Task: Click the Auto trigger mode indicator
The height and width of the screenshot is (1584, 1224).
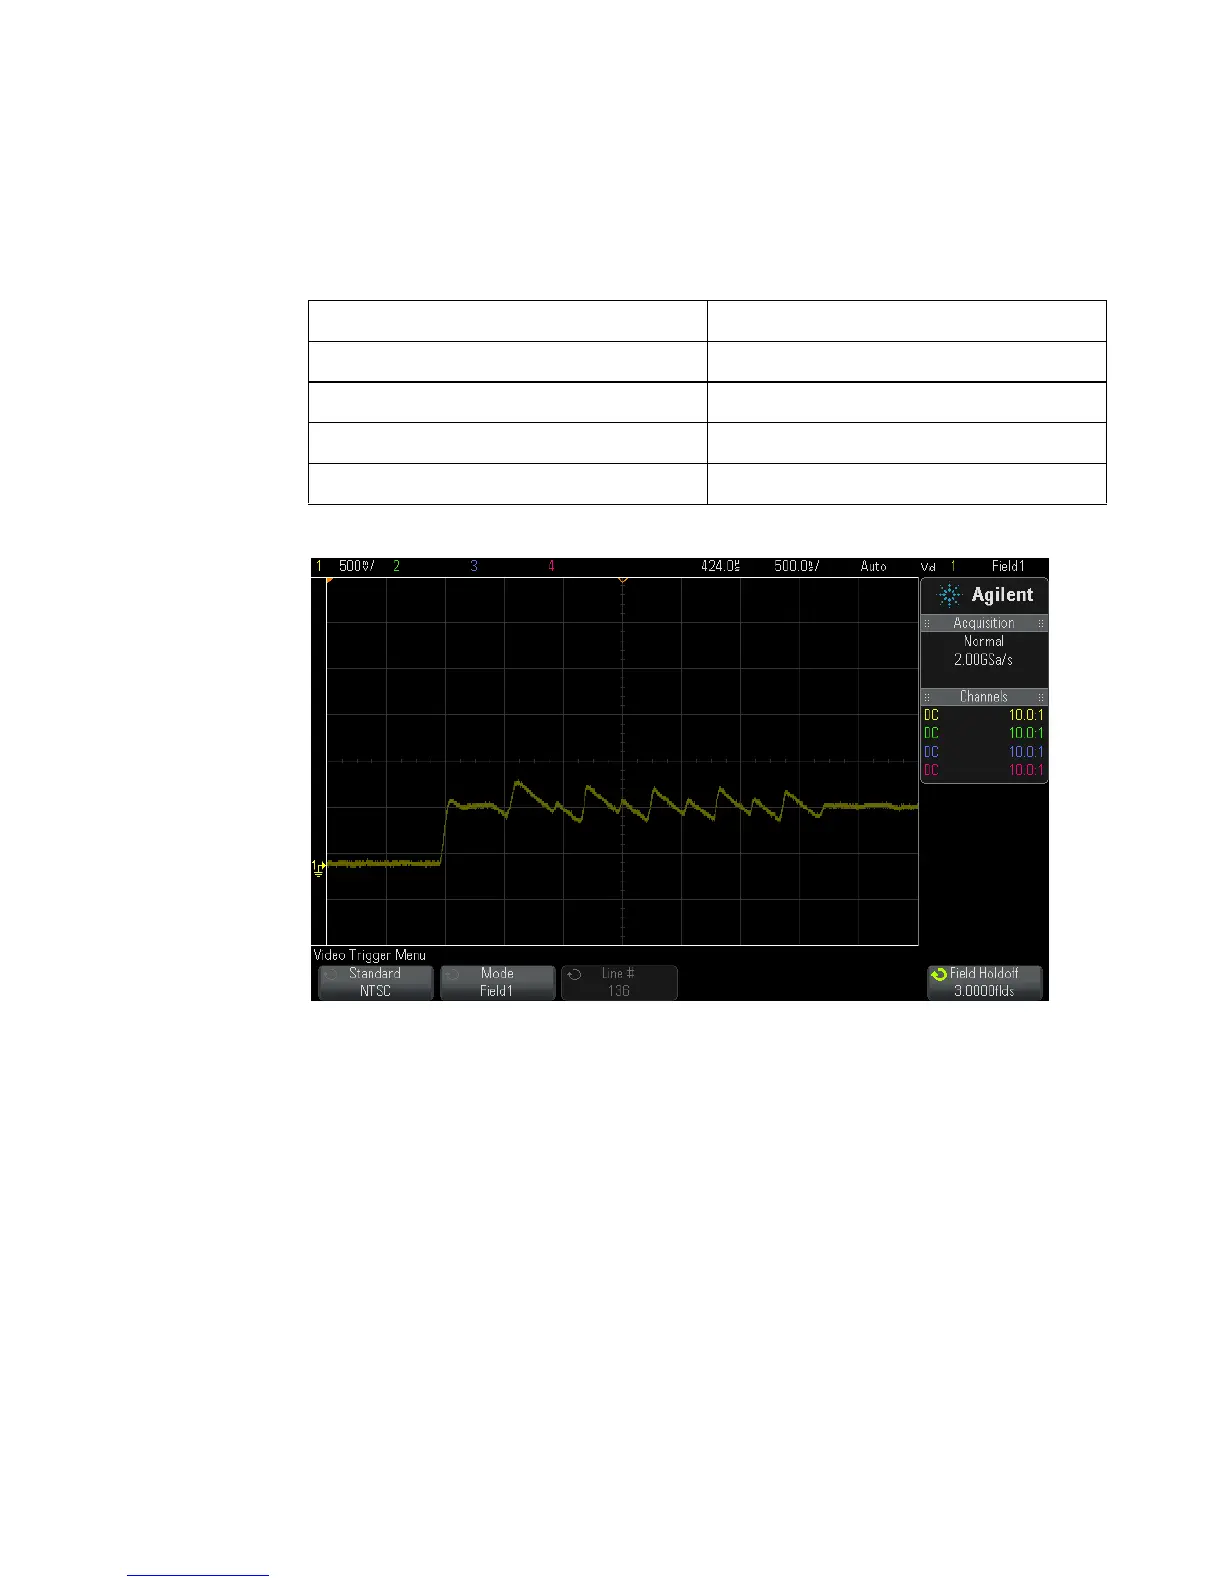Action: pyautogui.click(x=874, y=566)
